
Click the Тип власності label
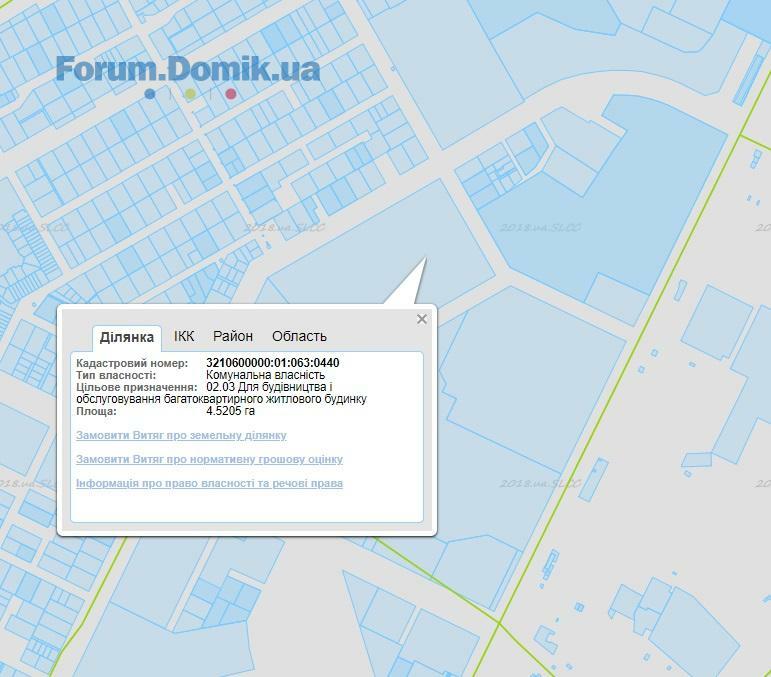[x=116, y=375]
